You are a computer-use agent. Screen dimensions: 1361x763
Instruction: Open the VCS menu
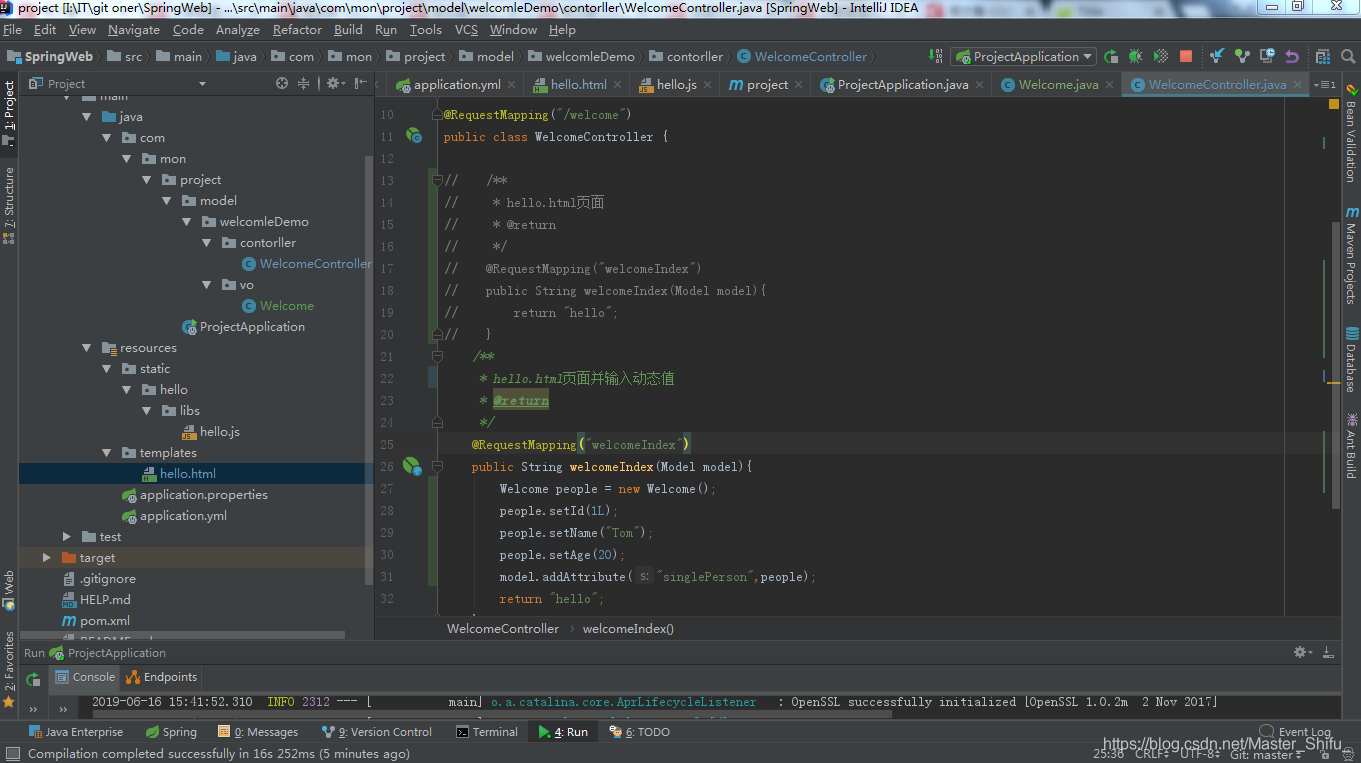466,30
